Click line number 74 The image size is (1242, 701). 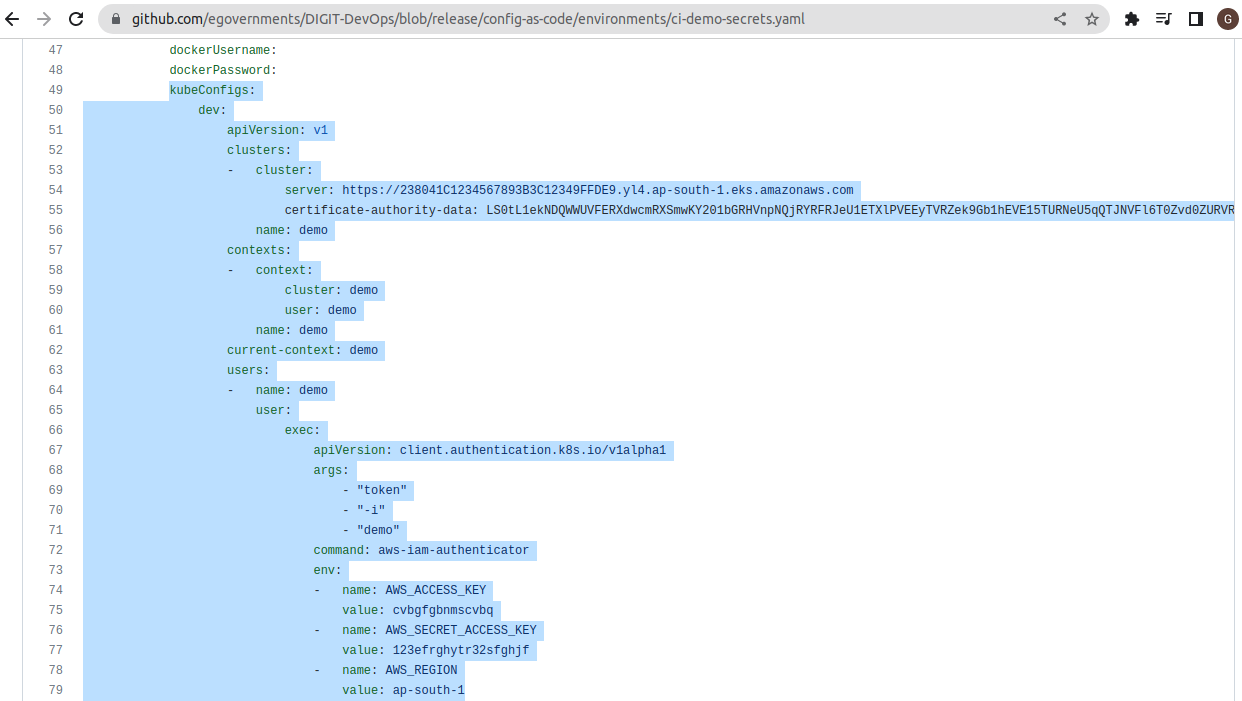click(x=55, y=590)
